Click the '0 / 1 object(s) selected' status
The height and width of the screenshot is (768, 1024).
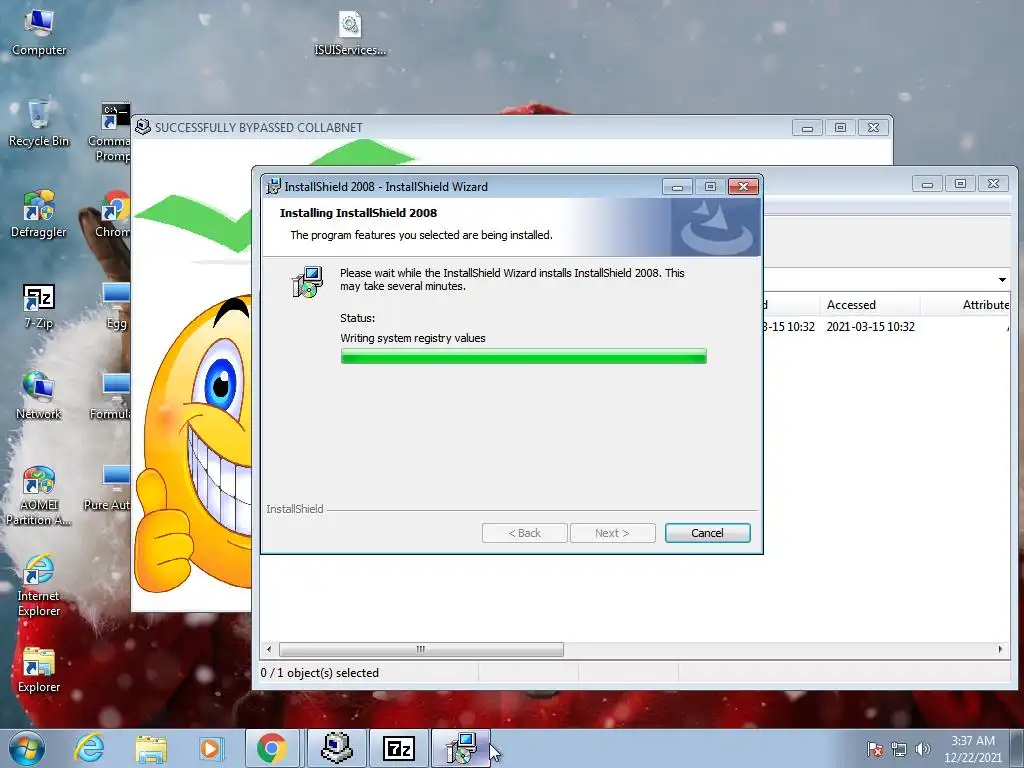[x=319, y=673]
